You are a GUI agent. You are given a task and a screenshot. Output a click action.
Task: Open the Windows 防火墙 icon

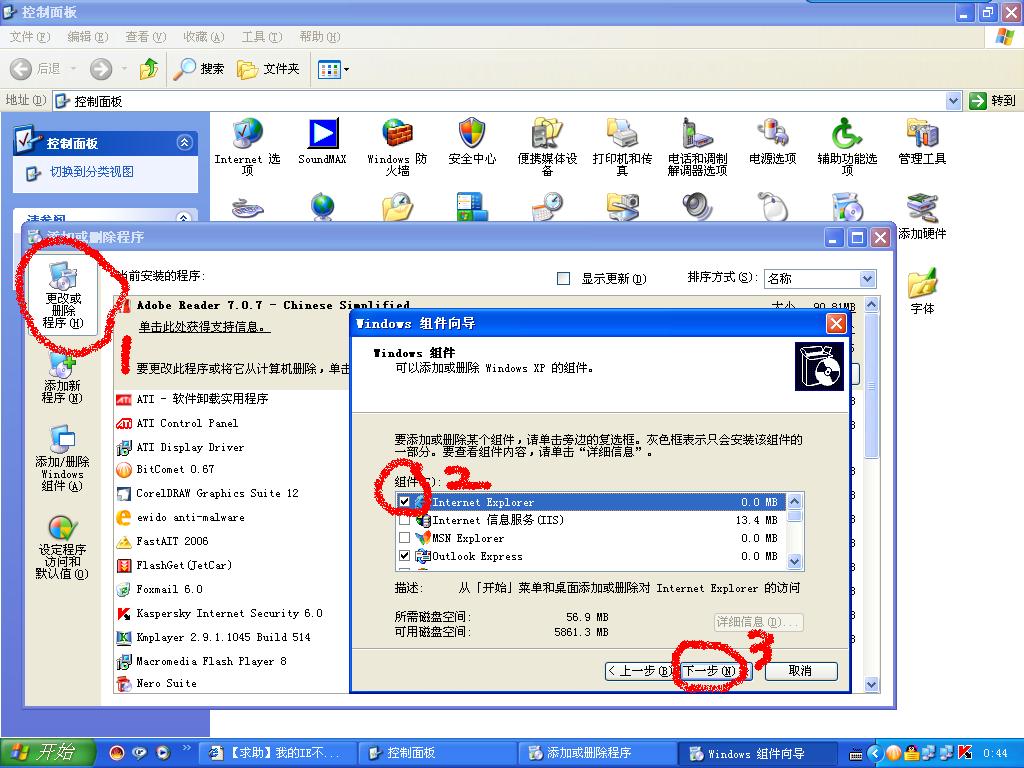pos(397,146)
